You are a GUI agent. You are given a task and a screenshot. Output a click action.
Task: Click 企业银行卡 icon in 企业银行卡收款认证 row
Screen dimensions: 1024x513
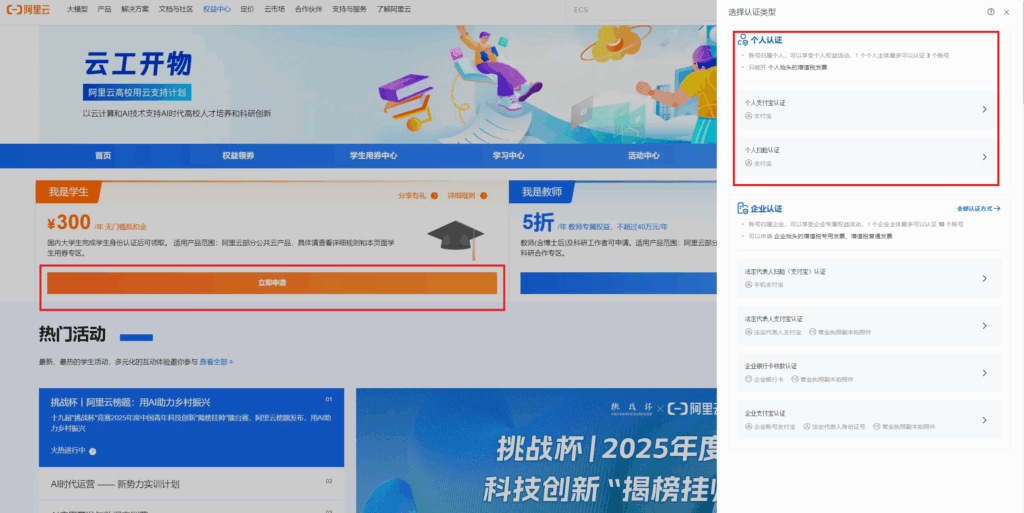[x=748, y=379]
